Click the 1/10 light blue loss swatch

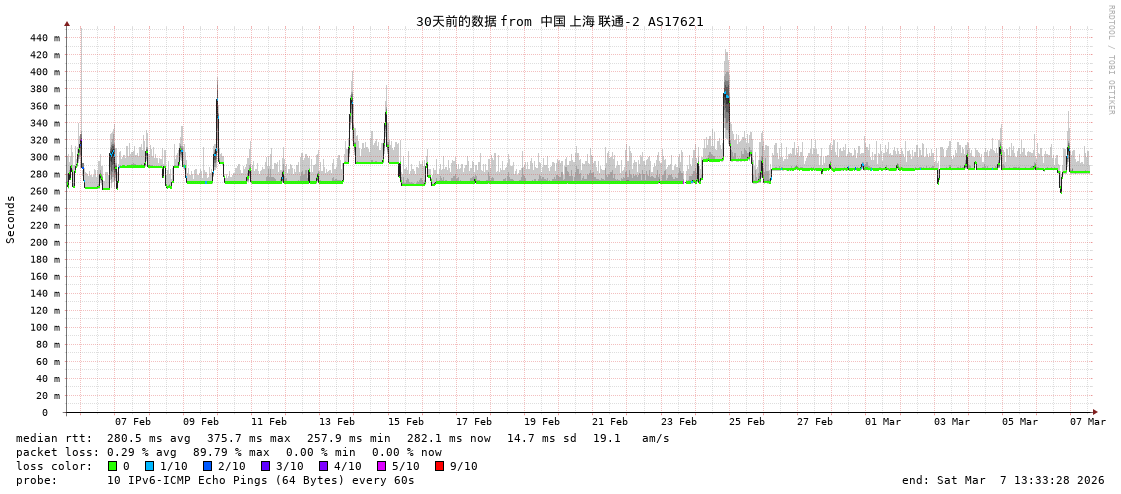150,466
